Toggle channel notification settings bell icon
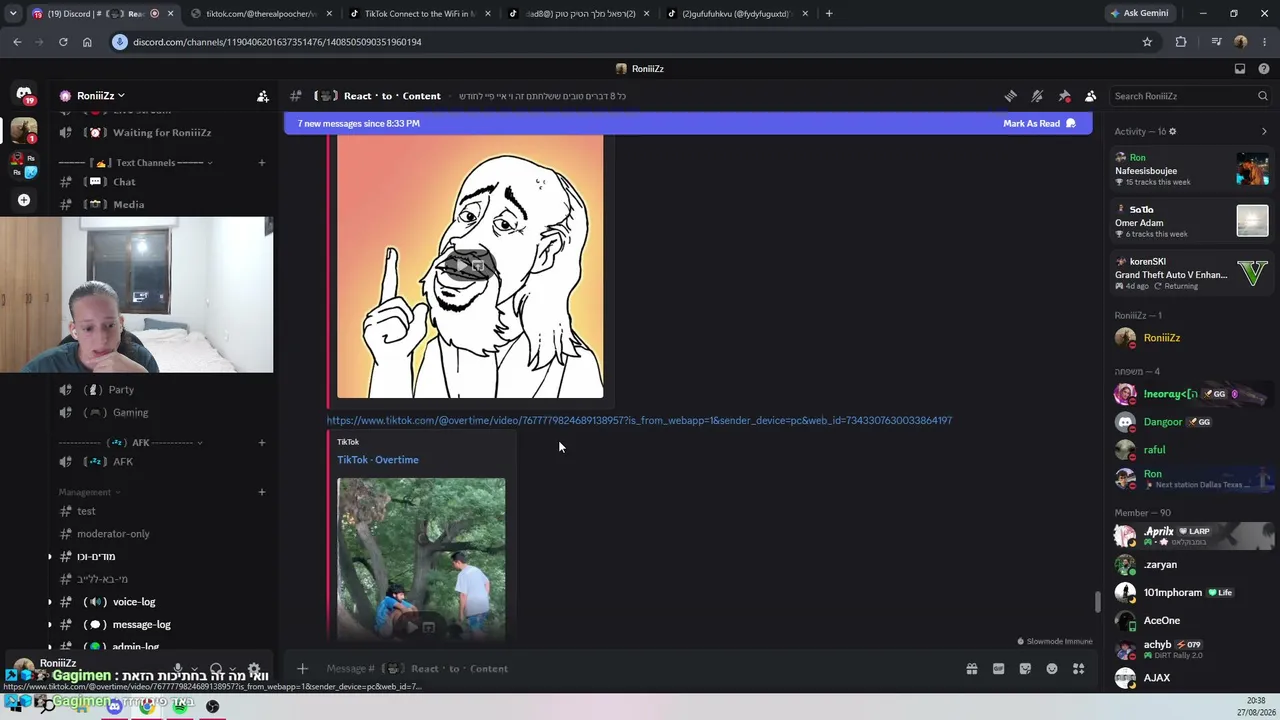Viewport: 1280px width, 720px height. [x=1037, y=96]
